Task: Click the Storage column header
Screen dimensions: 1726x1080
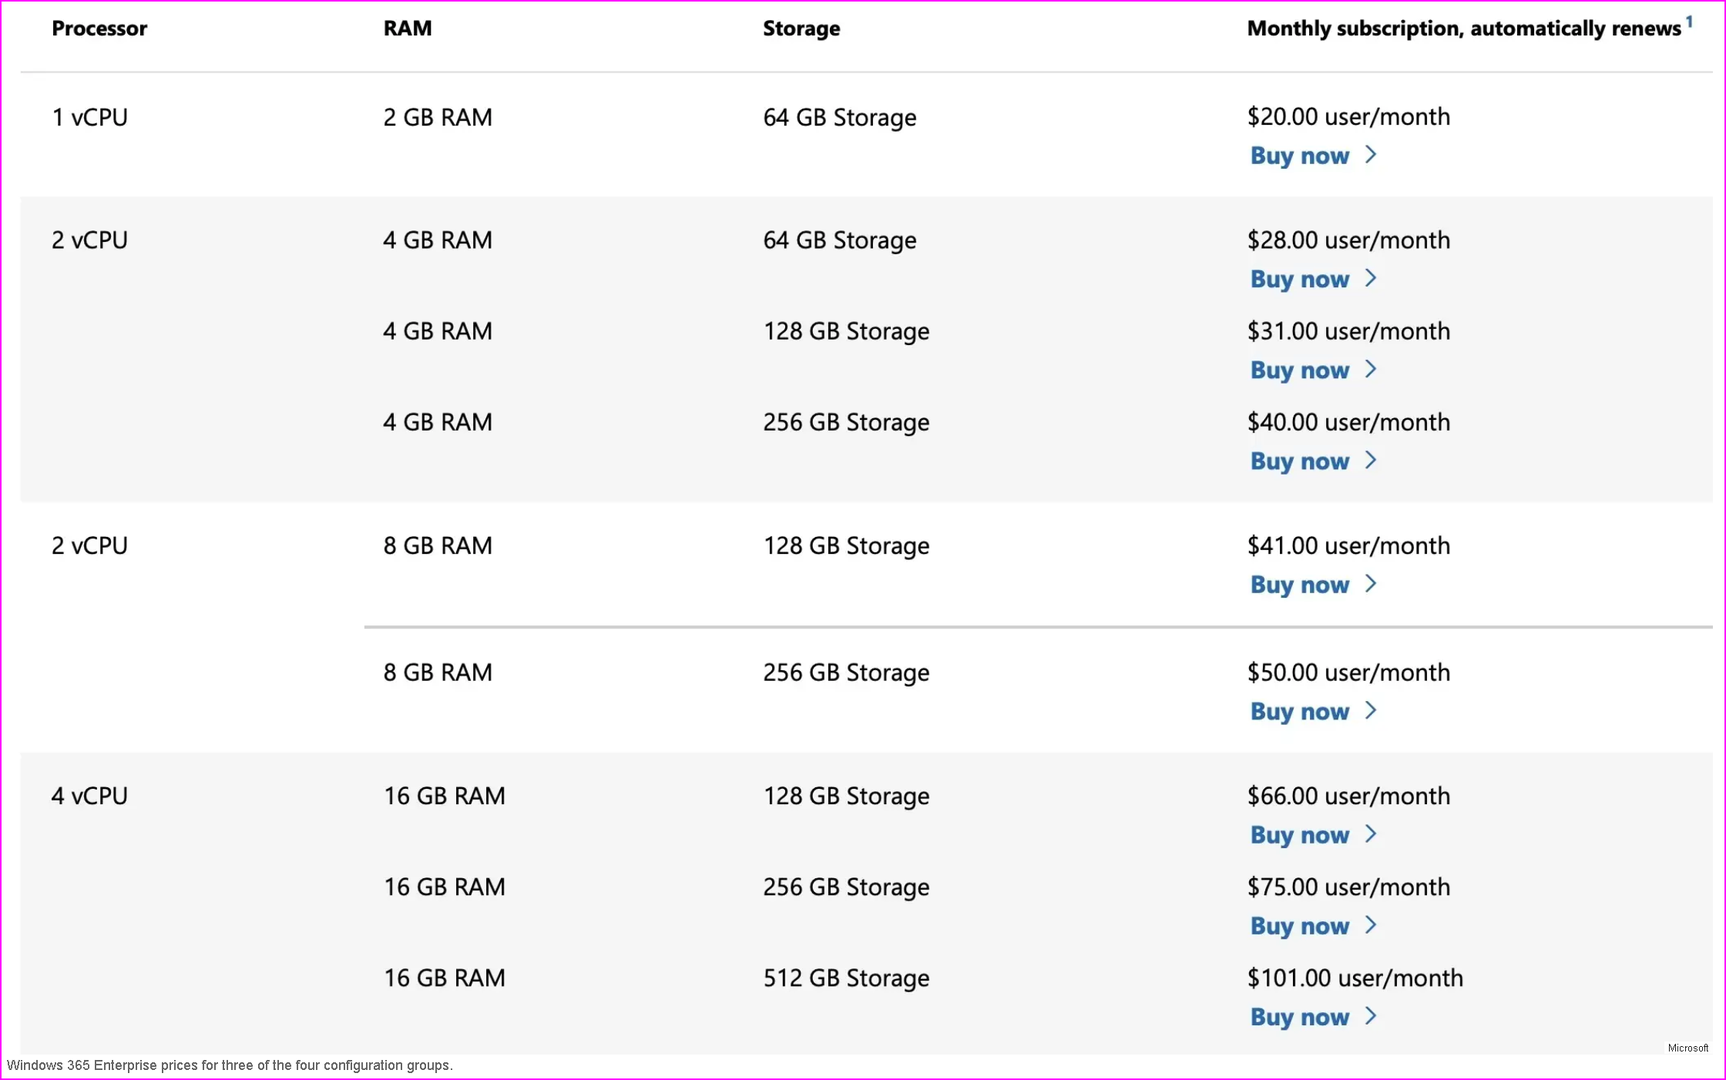Action: pyautogui.click(x=801, y=28)
